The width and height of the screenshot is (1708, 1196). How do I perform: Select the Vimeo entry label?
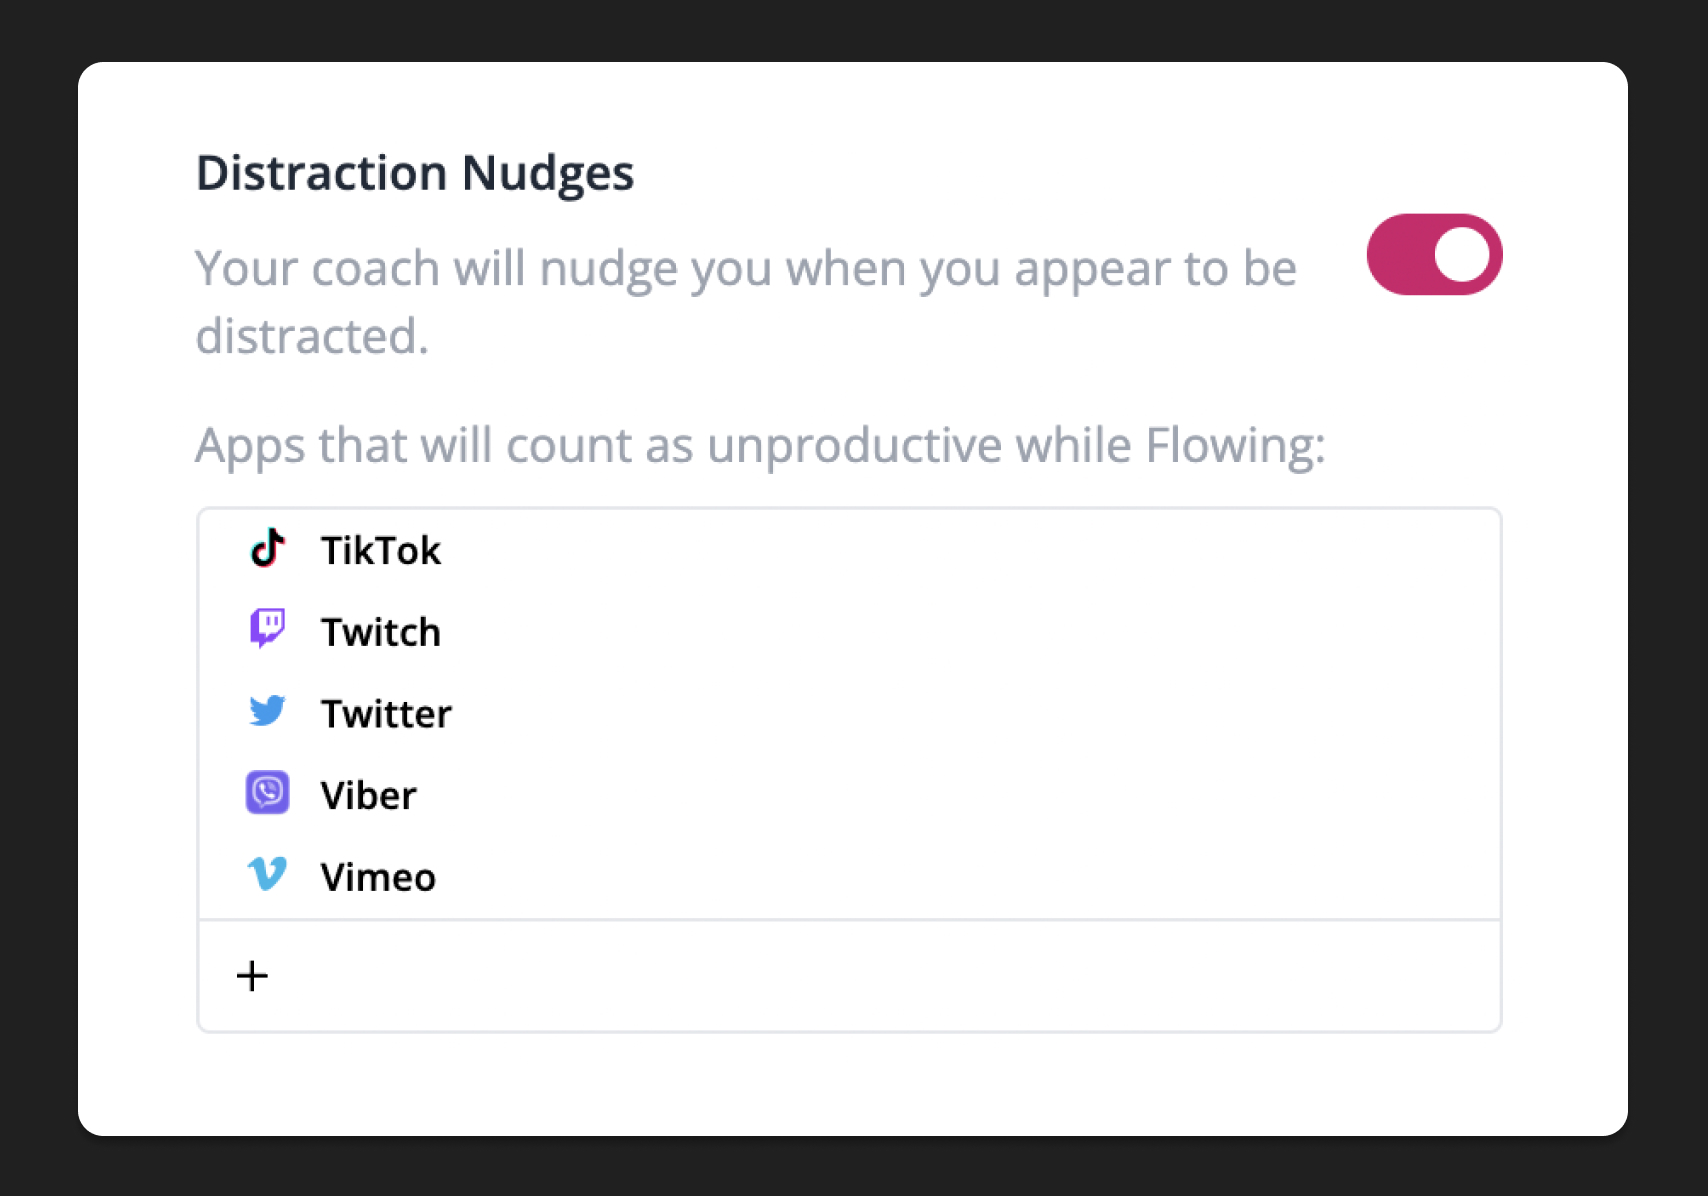[378, 878]
